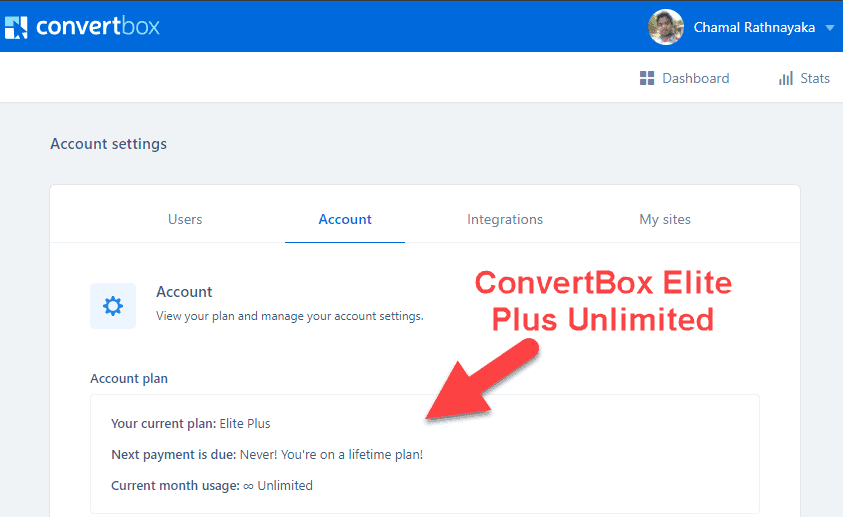This screenshot has width=843, height=517.
Task: Click the Account settings page heading
Action: click(109, 144)
